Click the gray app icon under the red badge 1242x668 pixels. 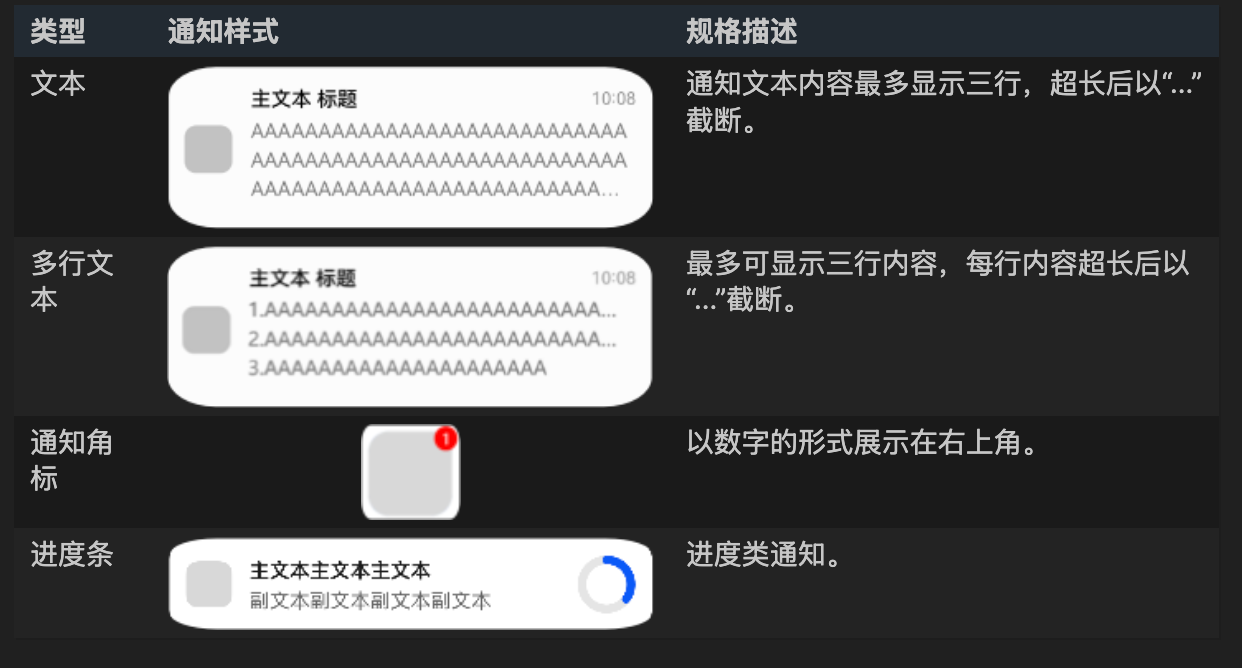(x=410, y=475)
